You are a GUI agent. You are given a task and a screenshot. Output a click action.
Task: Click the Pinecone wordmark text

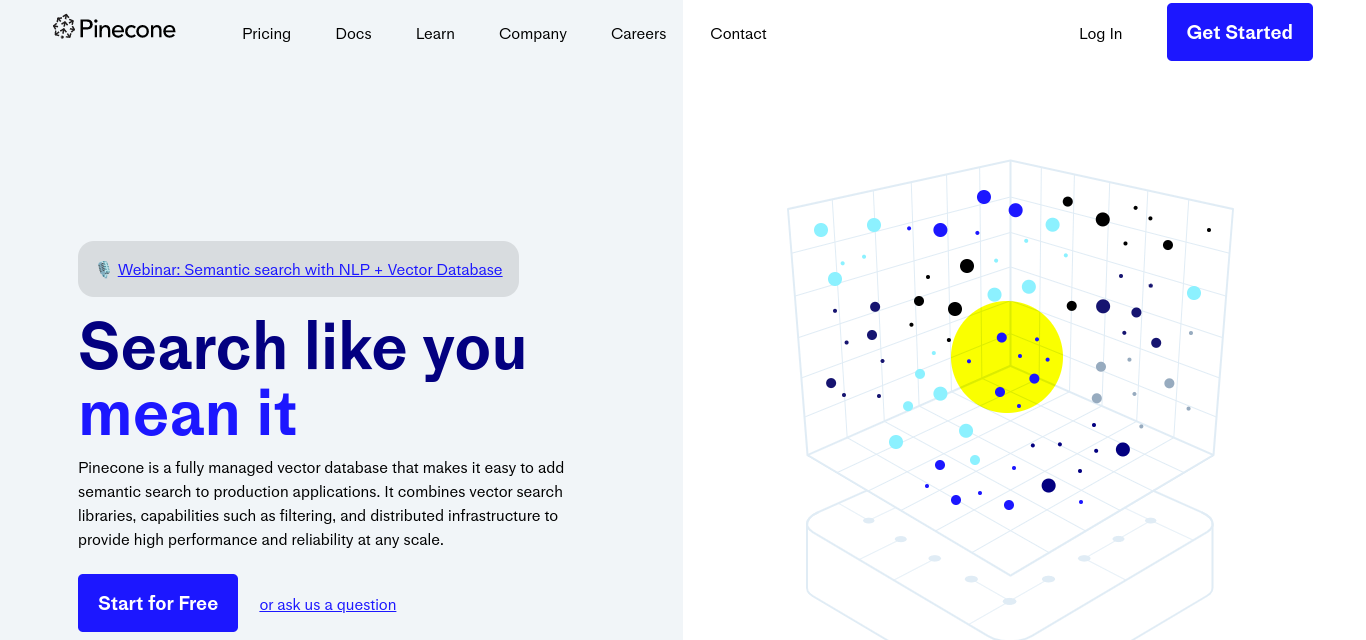(x=127, y=30)
